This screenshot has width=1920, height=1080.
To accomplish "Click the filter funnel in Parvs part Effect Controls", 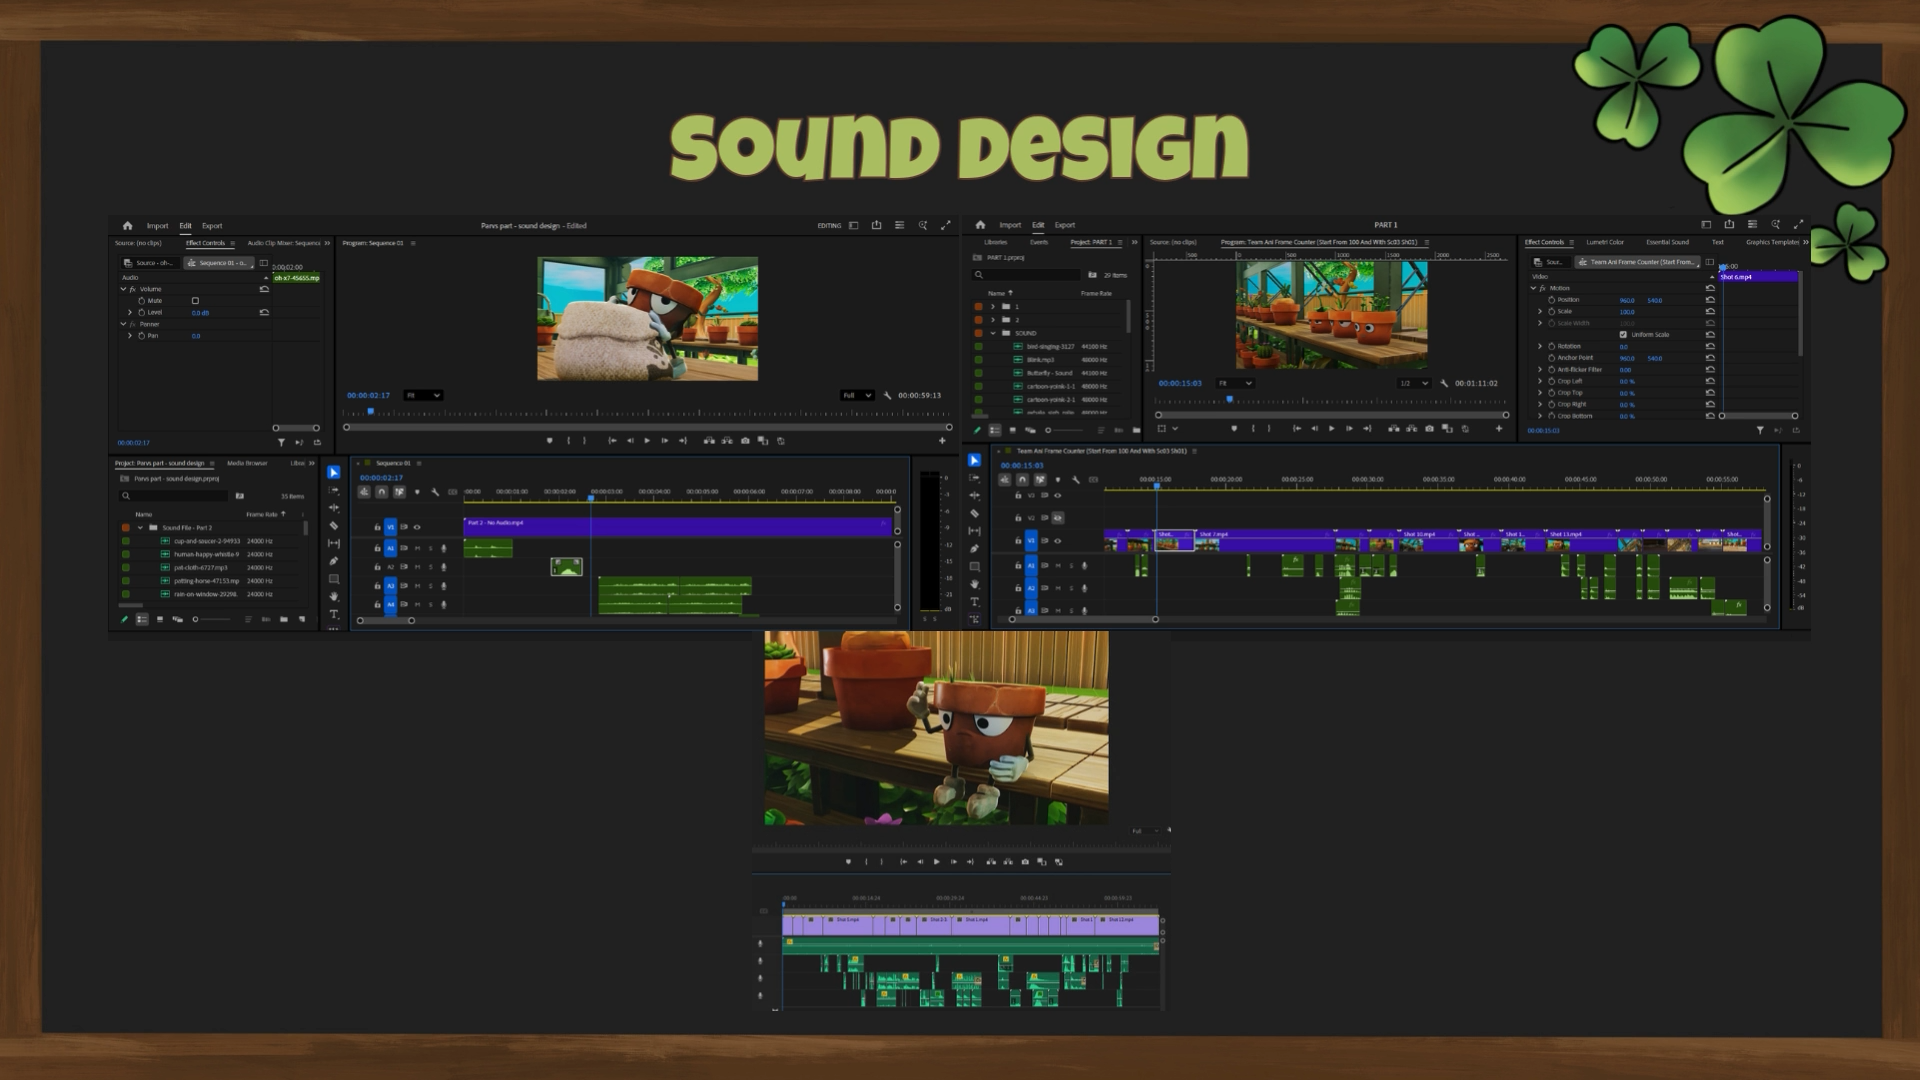I will coord(281,442).
